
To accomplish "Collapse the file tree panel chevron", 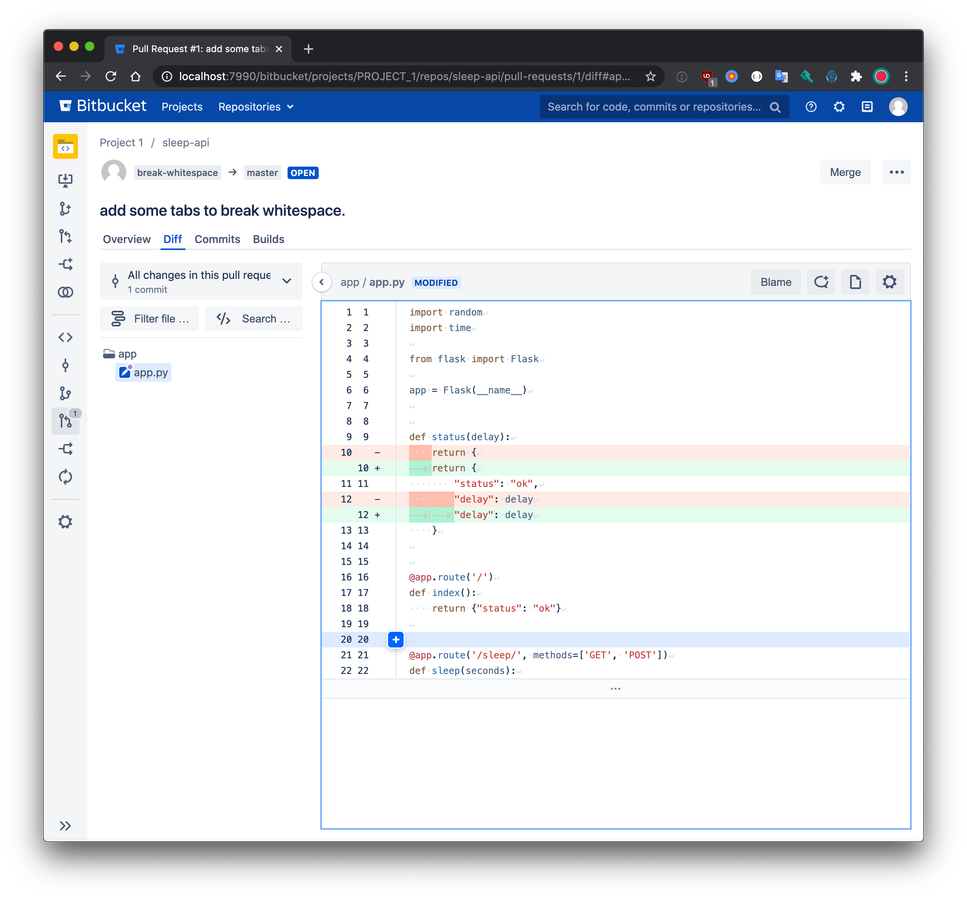I will coord(321,282).
